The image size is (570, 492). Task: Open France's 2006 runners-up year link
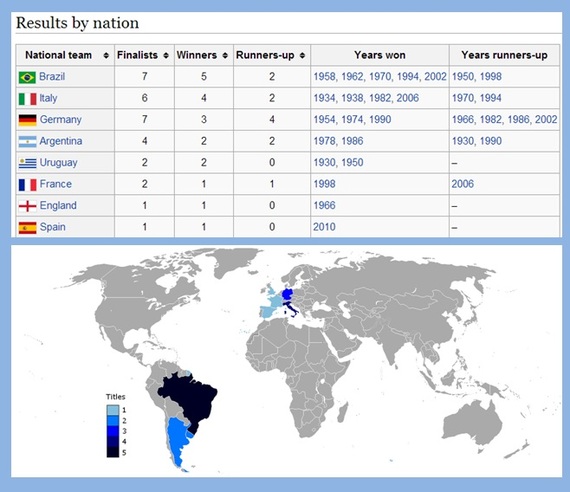462,184
